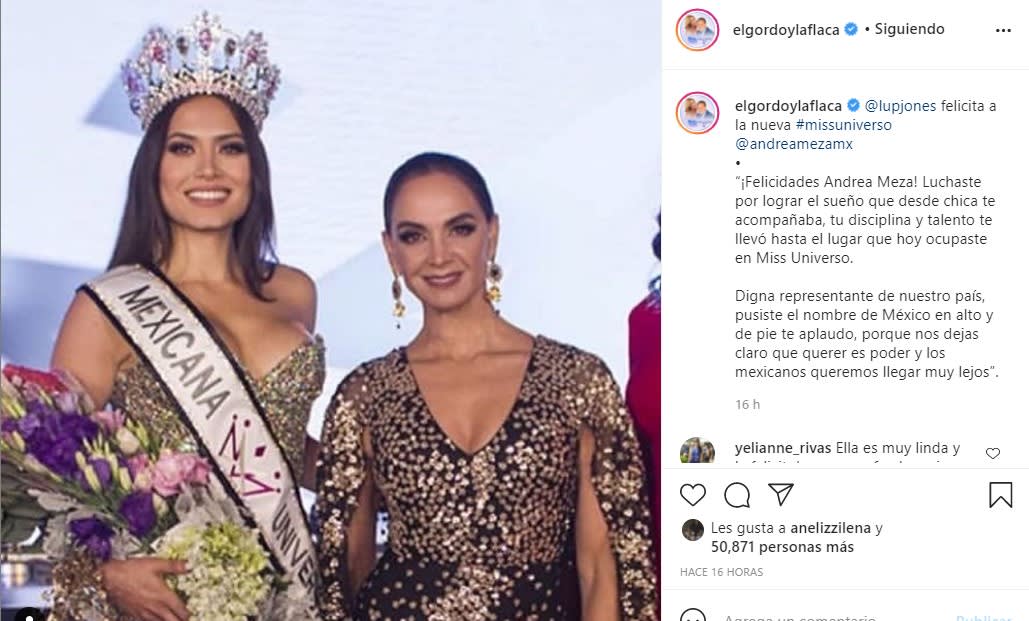Like the post with the heart icon
Screen dimensions: 1029x621
point(692,495)
